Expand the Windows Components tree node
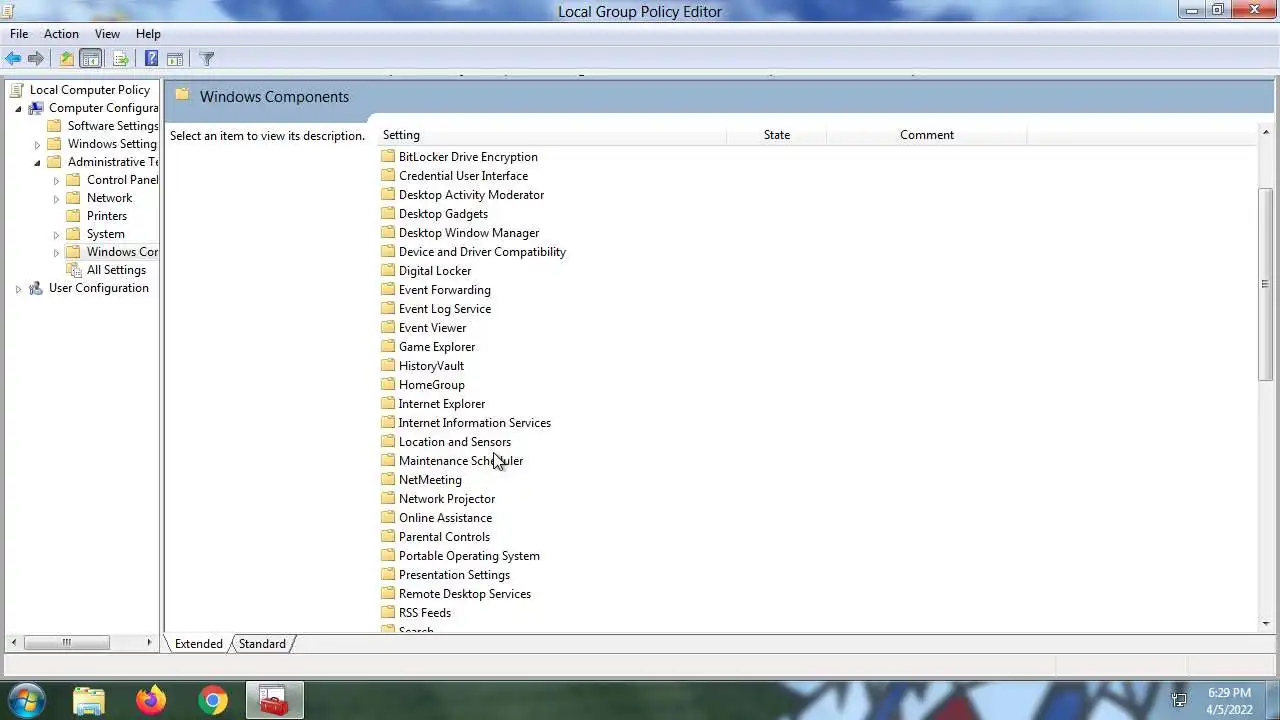 click(x=56, y=252)
